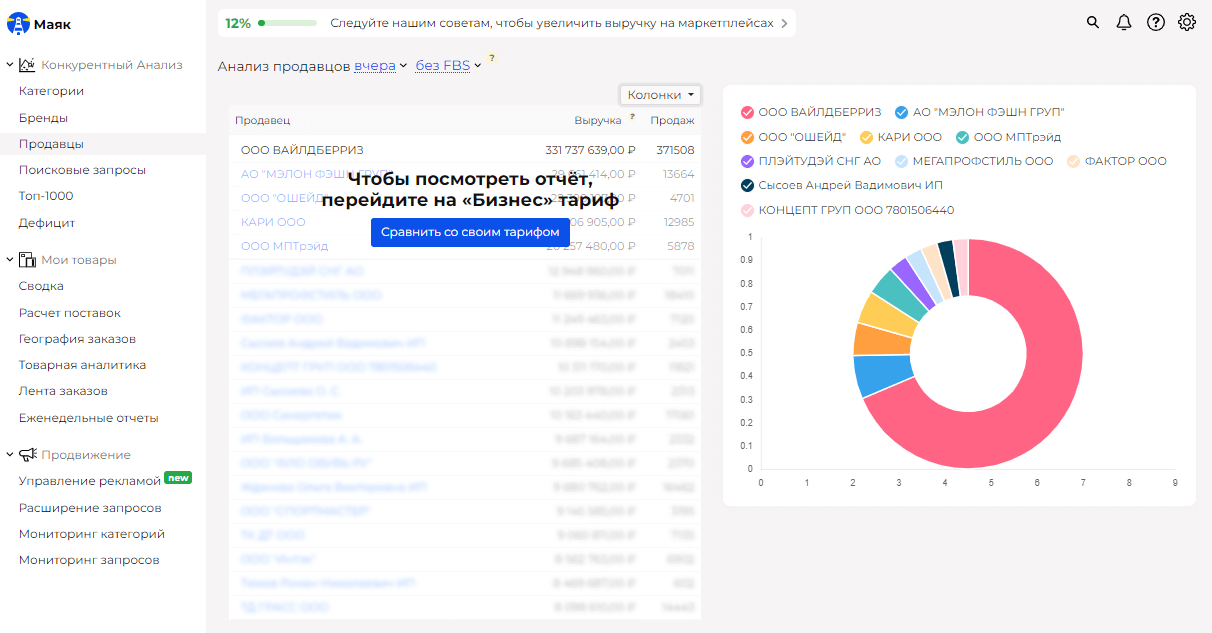The width and height of the screenshot is (1212, 633).
Task: Open Топ-1000 menu item
Action: coord(46,196)
